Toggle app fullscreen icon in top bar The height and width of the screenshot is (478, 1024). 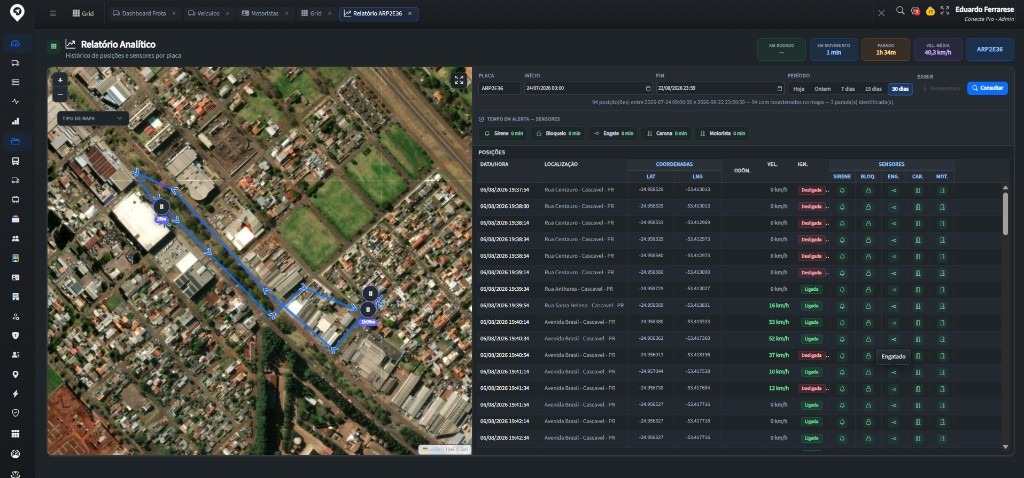pyautogui.click(x=944, y=10)
